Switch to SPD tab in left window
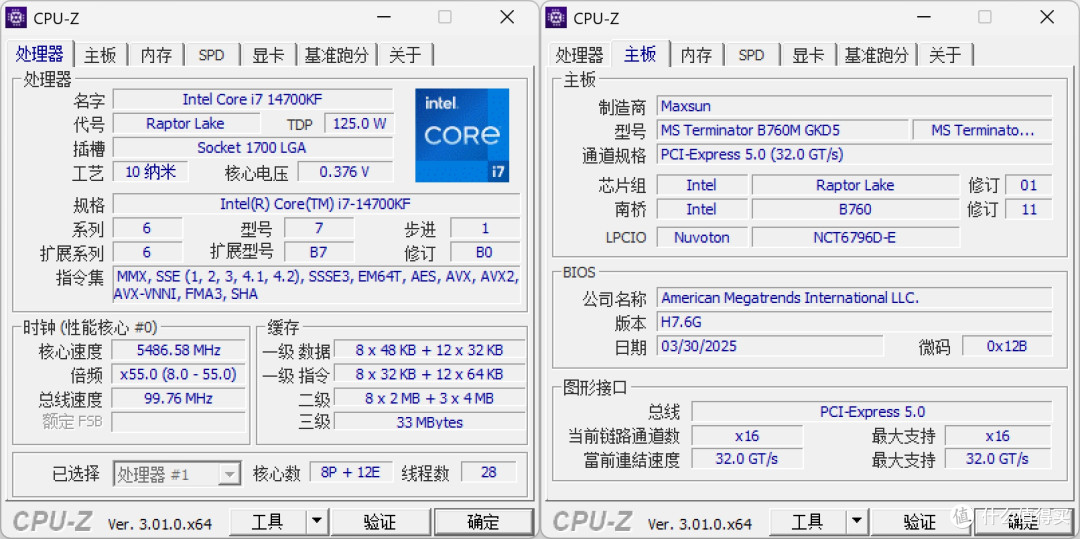Viewport: 1080px width, 539px height. (211, 55)
